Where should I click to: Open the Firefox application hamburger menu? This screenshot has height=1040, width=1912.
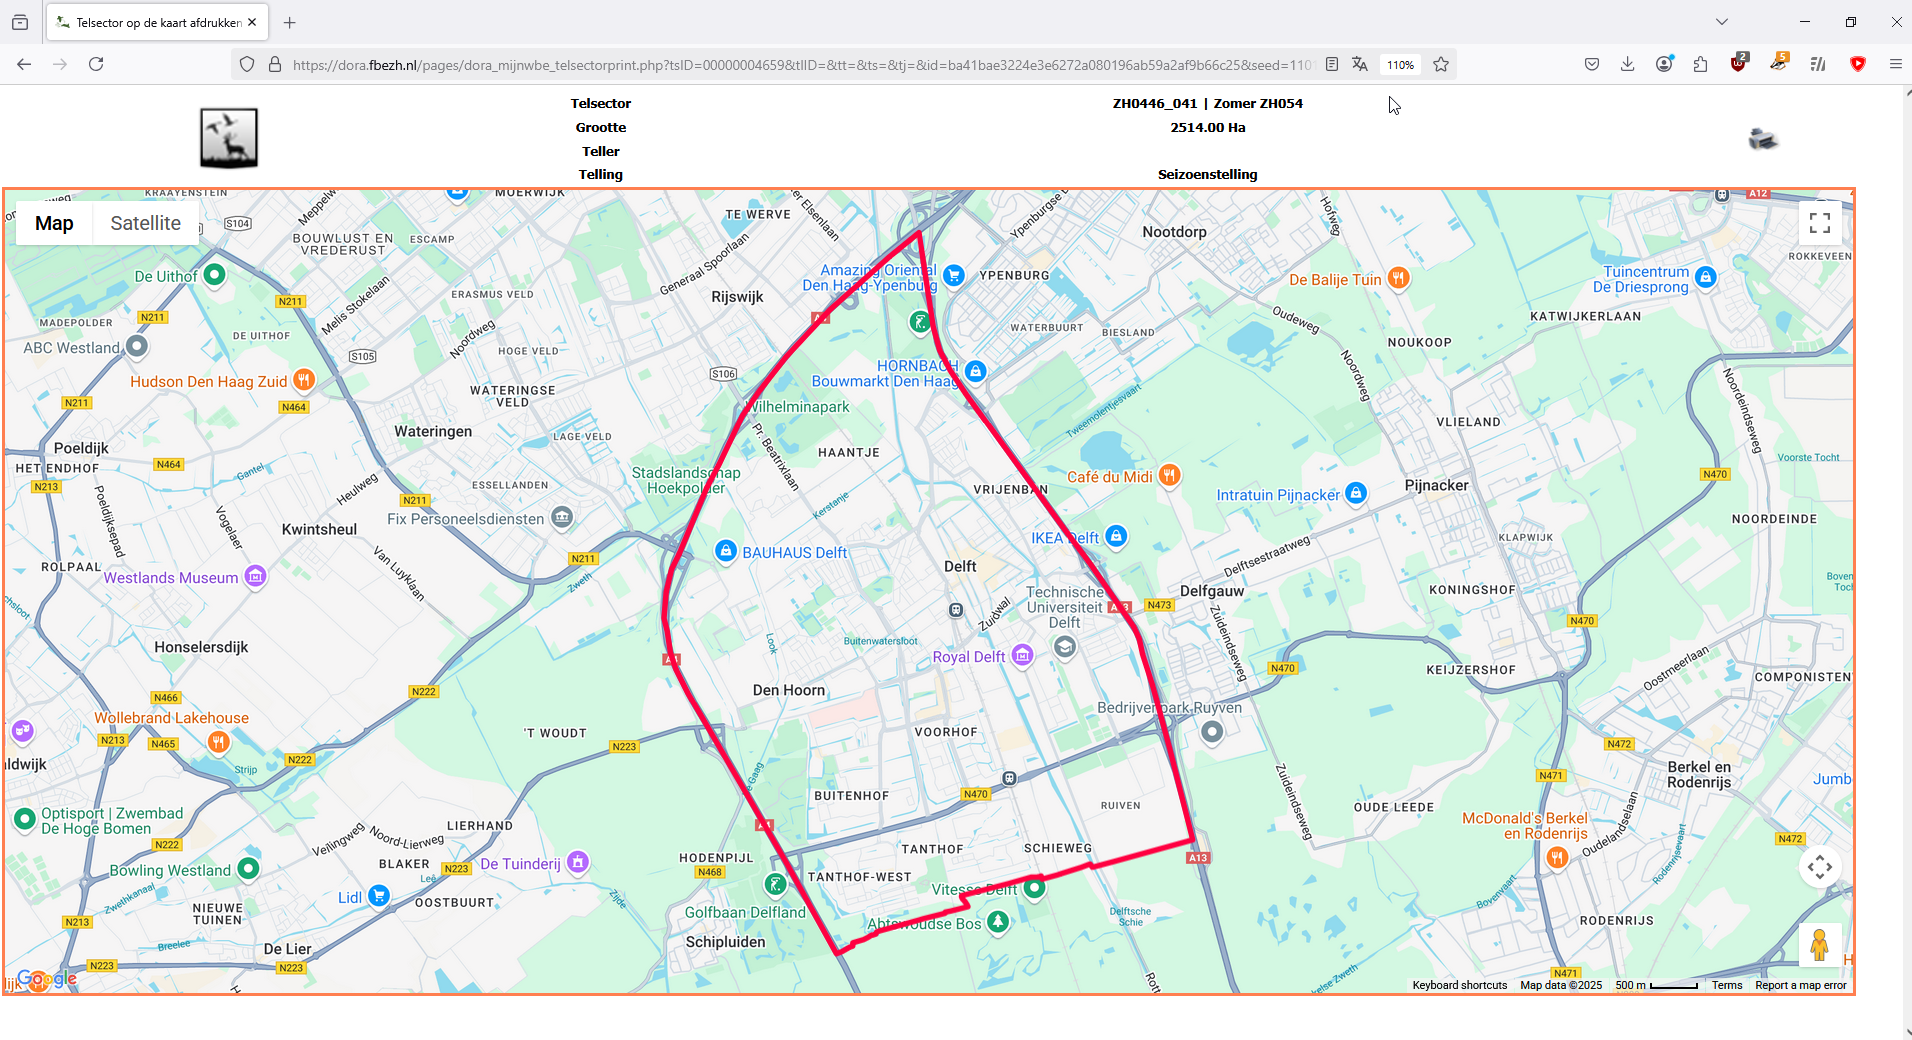(1895, 64)
